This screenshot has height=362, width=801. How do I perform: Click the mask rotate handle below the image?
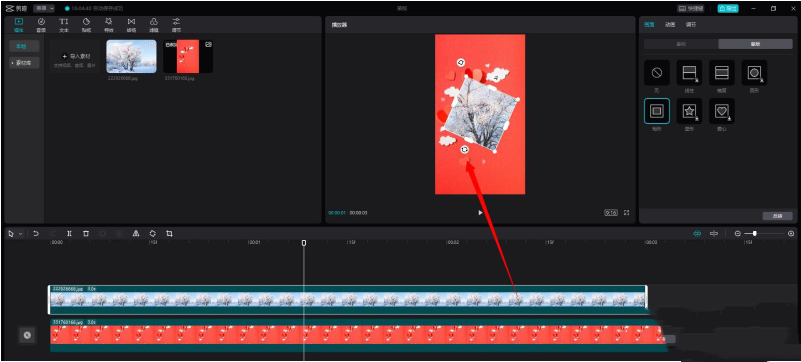click(x=464, y=150)
